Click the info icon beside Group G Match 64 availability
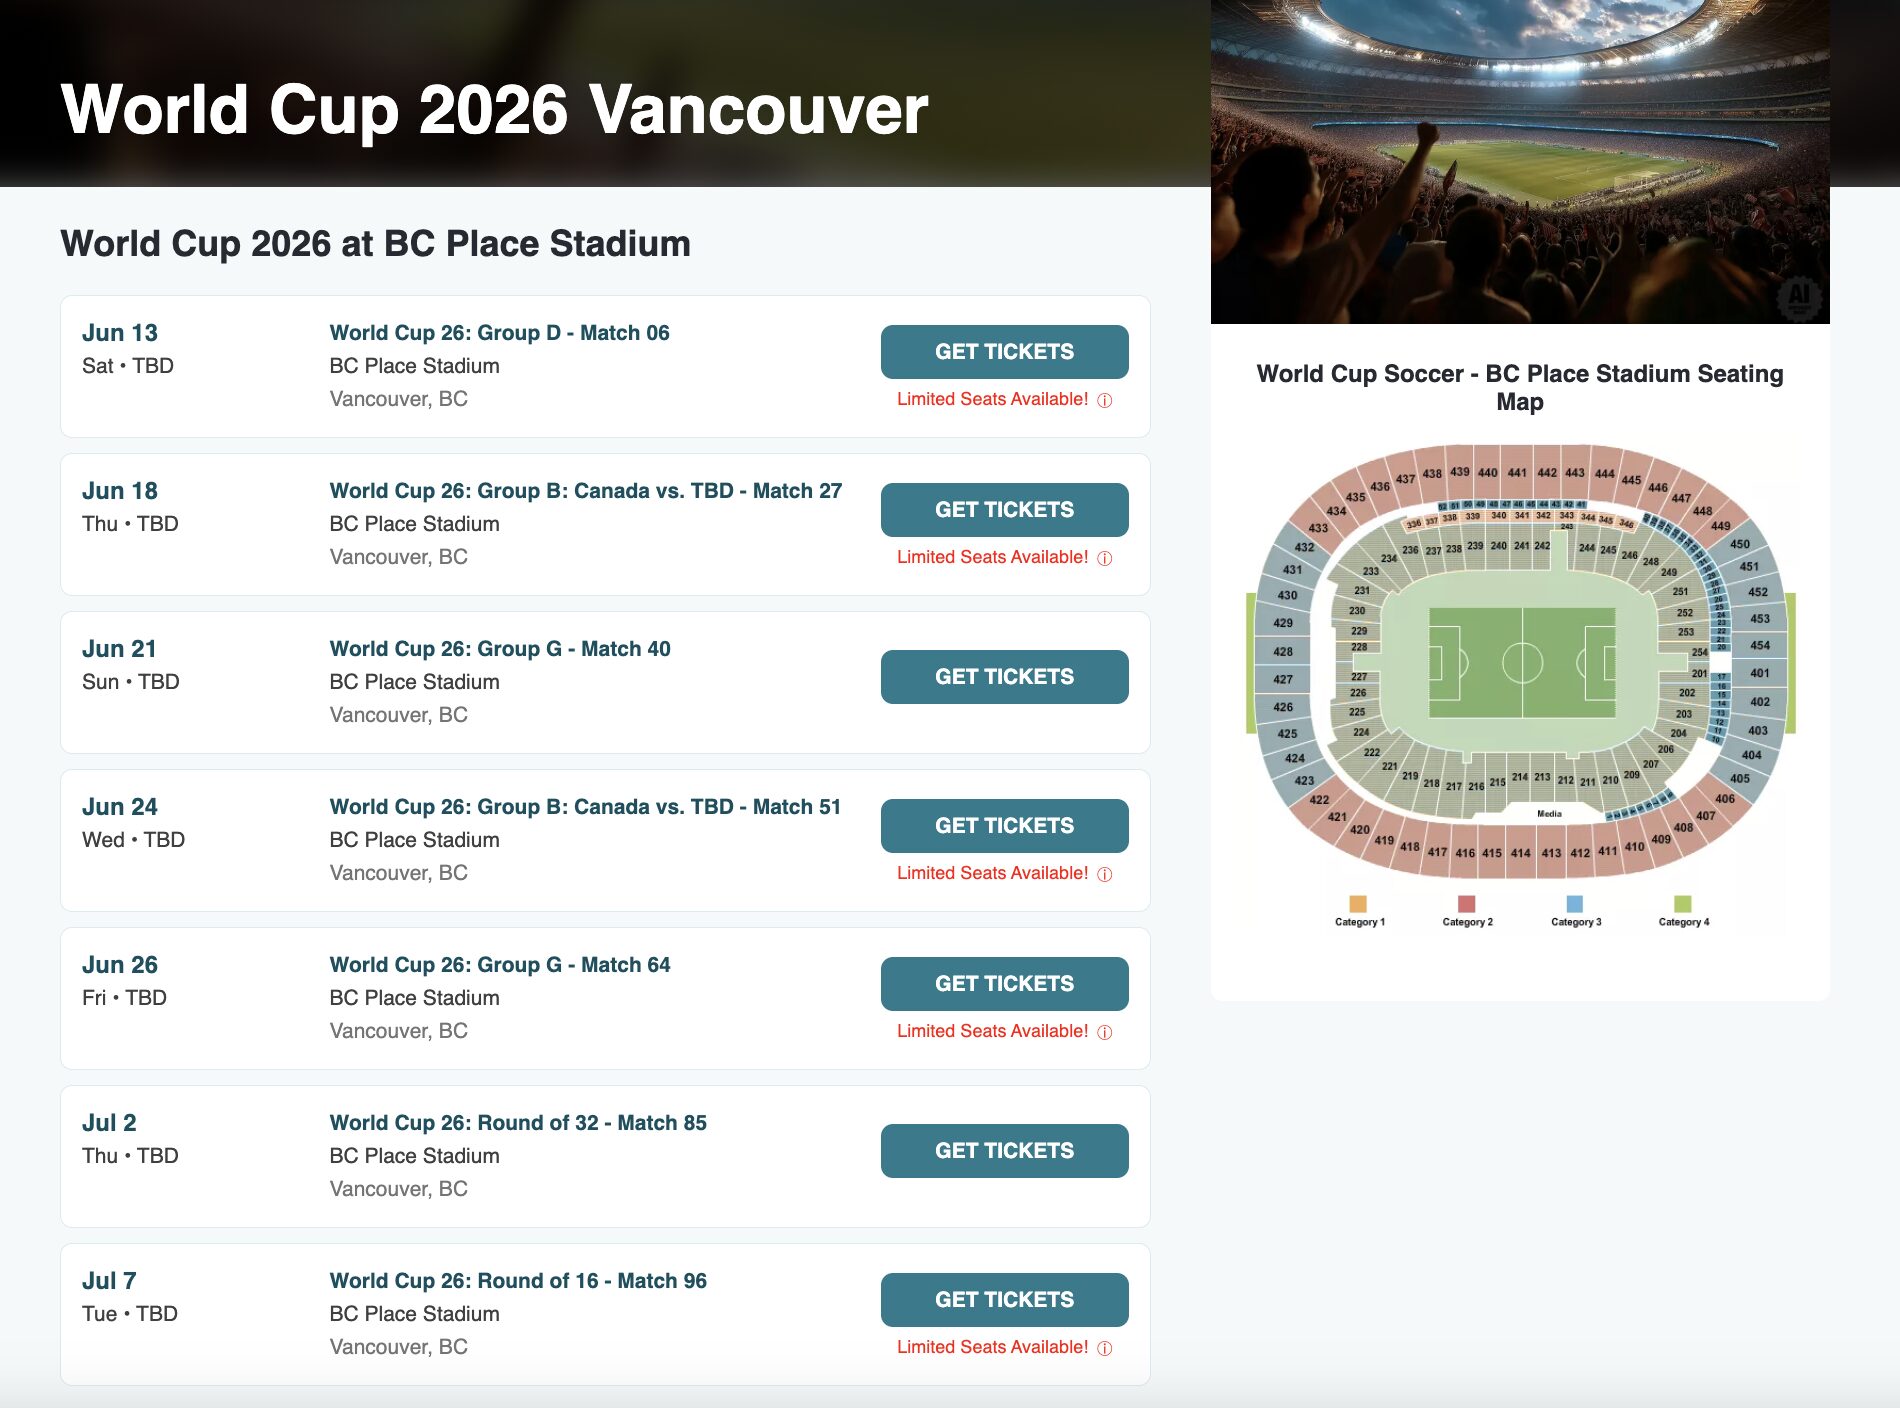Viewport: 1900px width, 1408px height. (x=1102, y=1031)
